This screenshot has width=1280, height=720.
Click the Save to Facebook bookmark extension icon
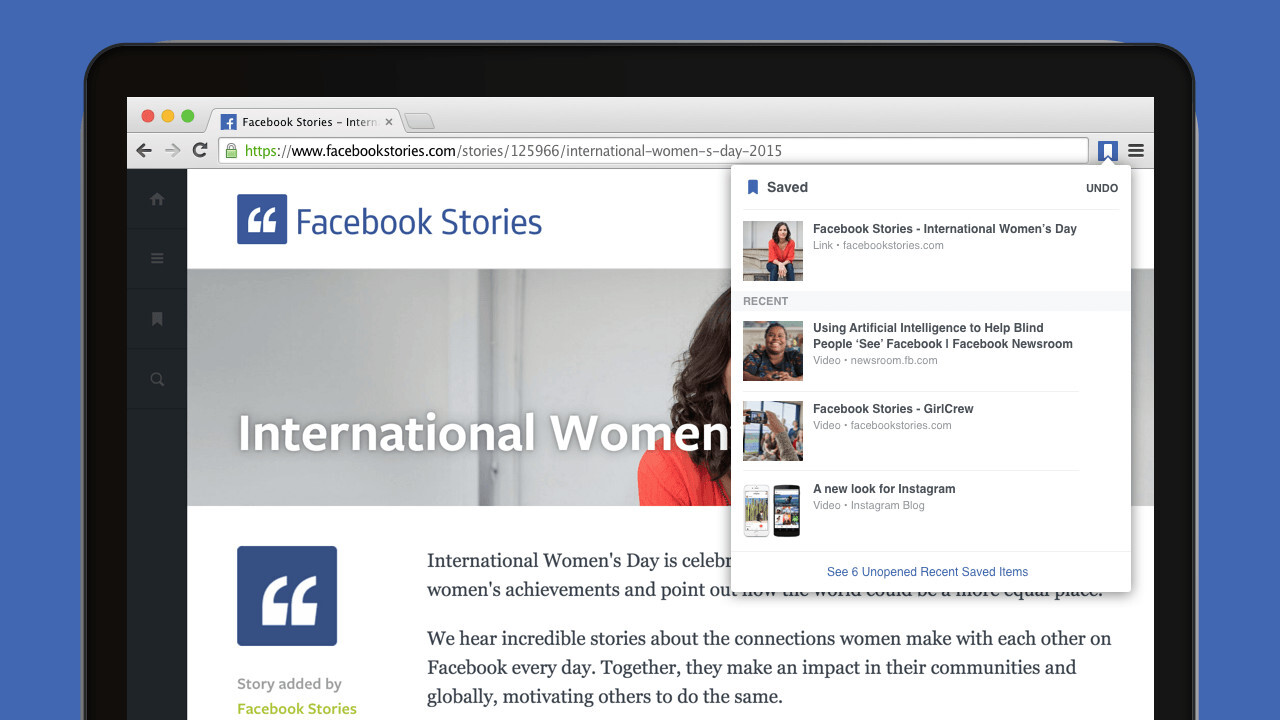(x=1107, y=151)
